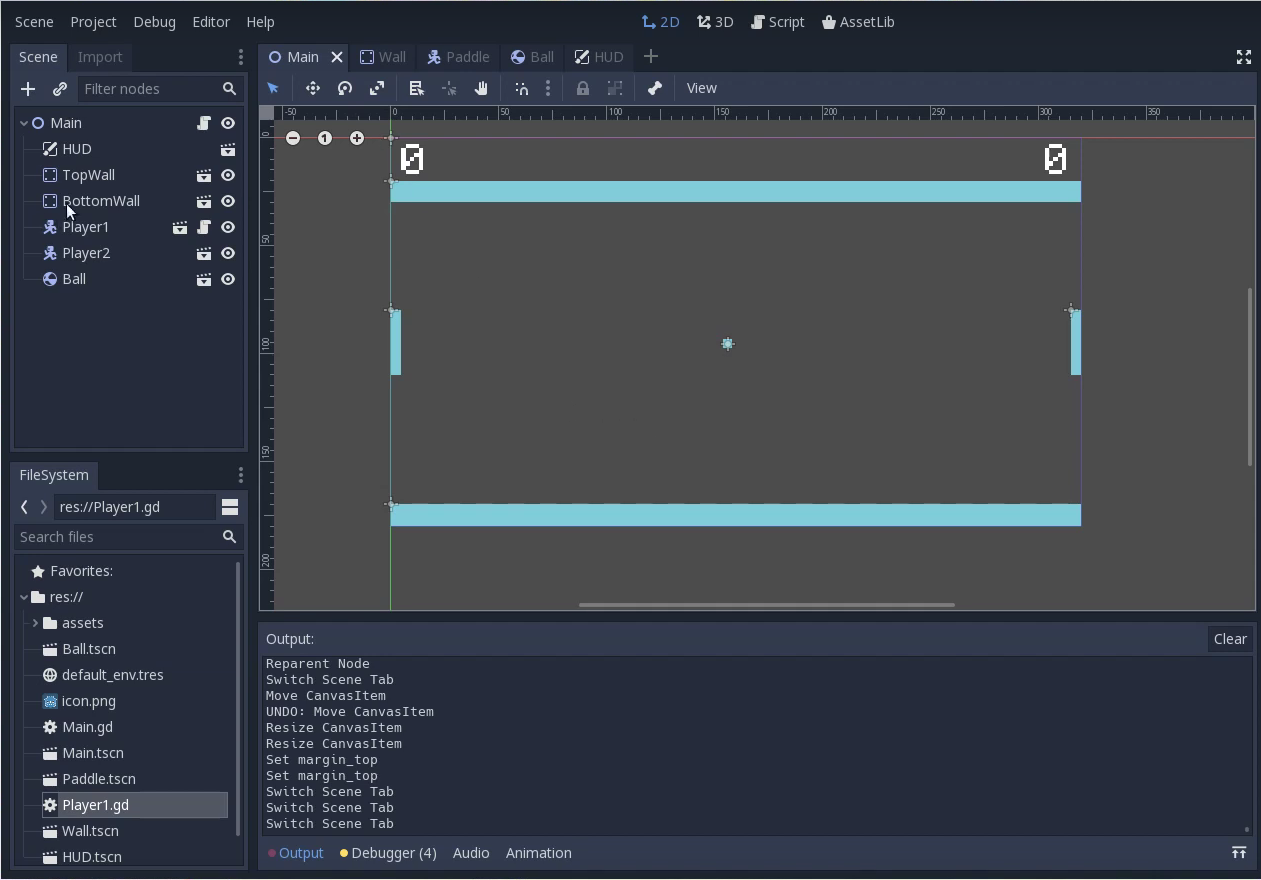
Task: Toggle Player2's visibility in the scene tree
Action: click(228, 253)
